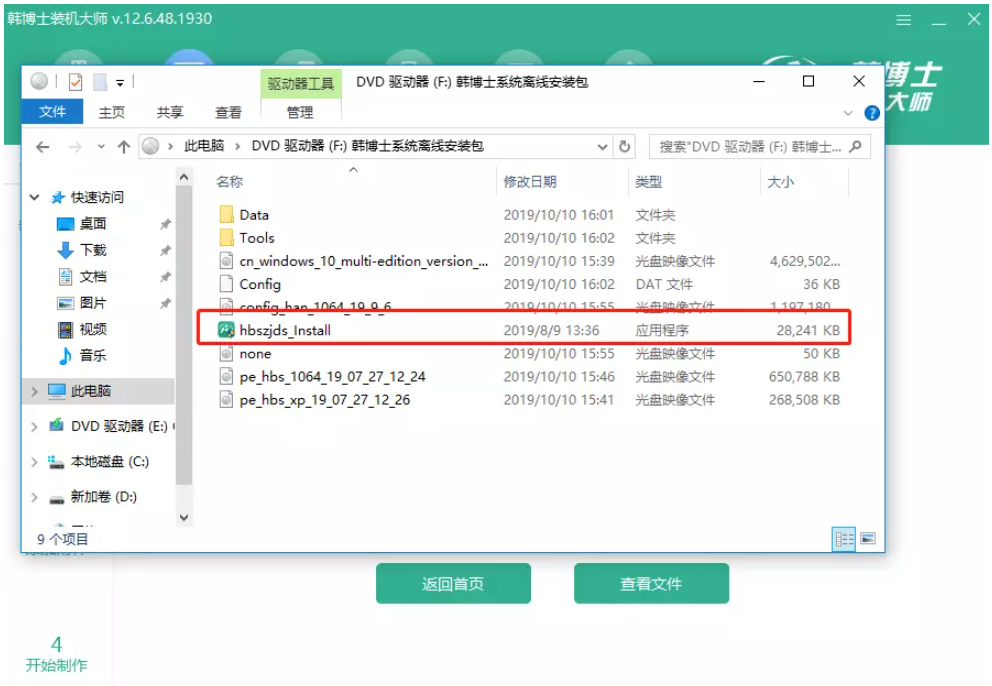Select the none disc image icon
The image size is (992, 686).
coord(226,353)
